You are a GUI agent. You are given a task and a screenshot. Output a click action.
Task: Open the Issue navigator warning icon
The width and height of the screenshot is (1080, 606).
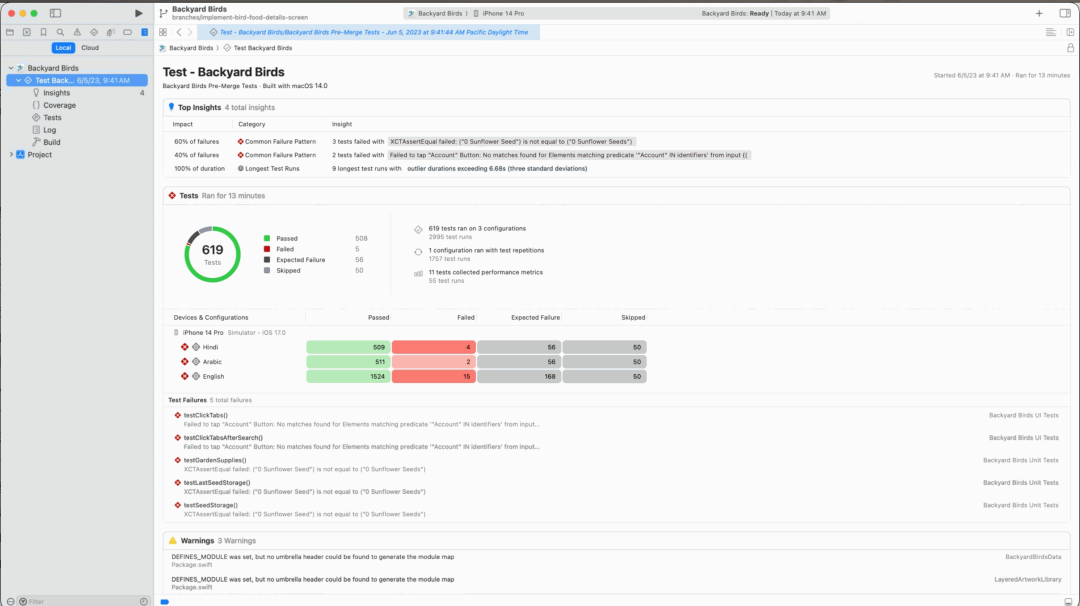pos(77,32)
